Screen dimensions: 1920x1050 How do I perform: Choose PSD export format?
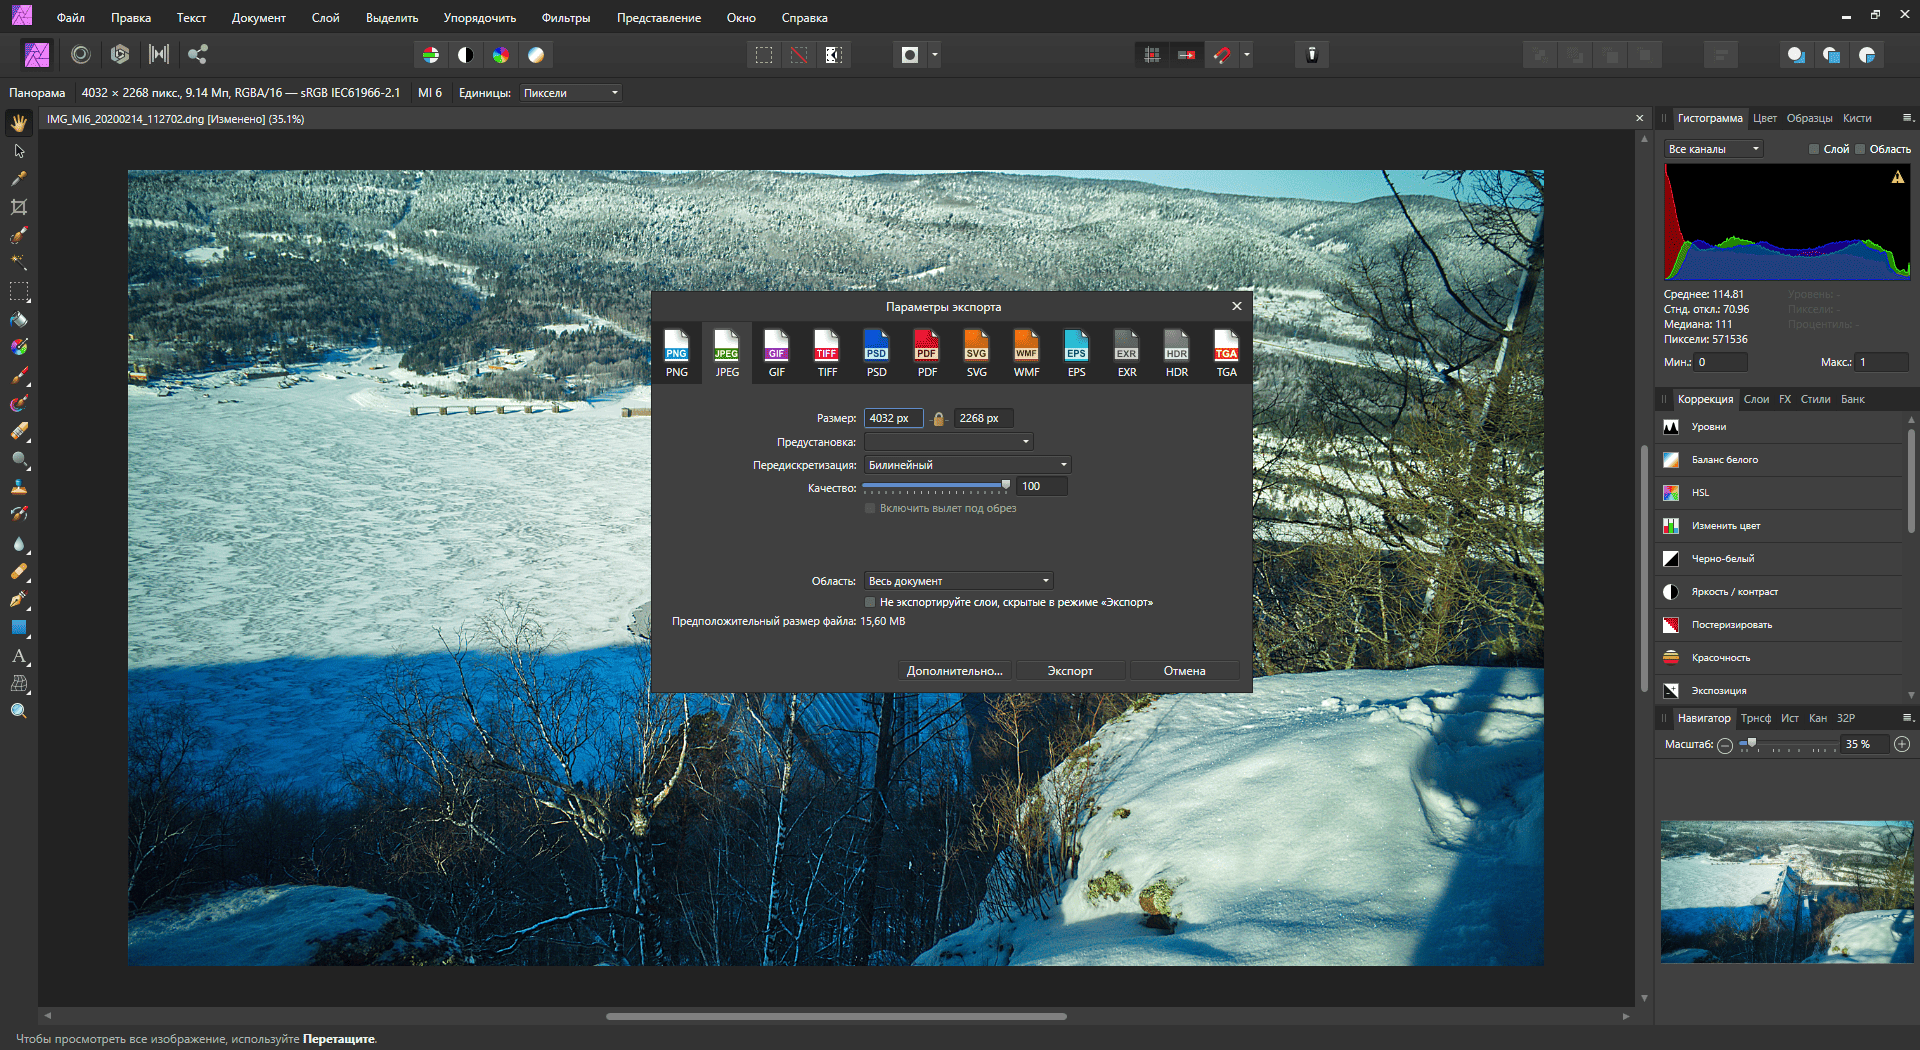click(877, 353)
